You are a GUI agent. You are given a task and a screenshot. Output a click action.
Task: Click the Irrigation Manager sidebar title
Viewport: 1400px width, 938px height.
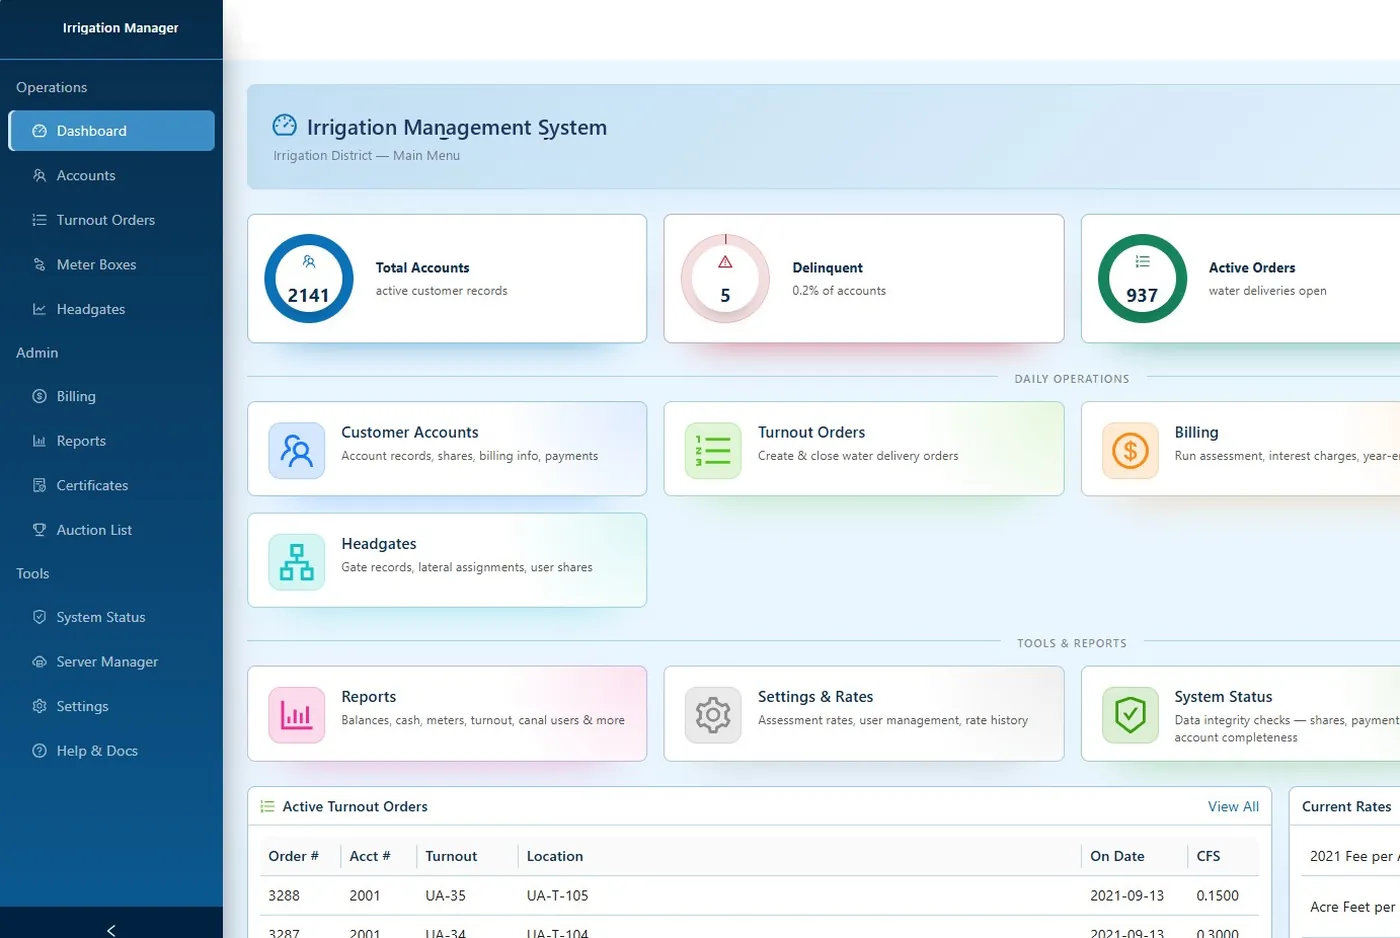tap(121, 28)
